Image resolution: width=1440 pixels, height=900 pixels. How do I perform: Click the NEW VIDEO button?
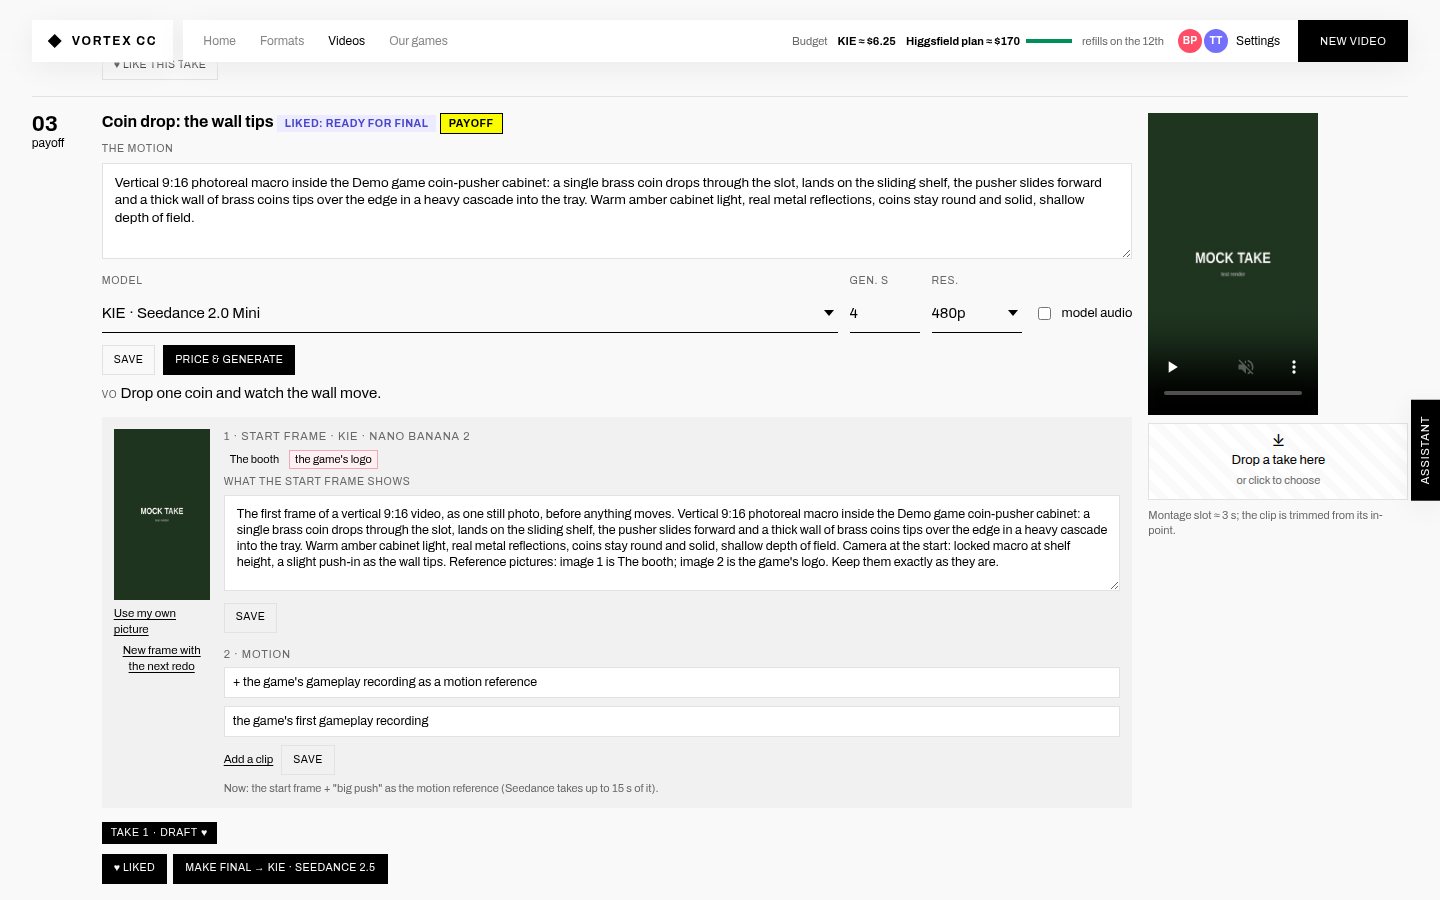pyautogui.click(x=1352, y=41)
